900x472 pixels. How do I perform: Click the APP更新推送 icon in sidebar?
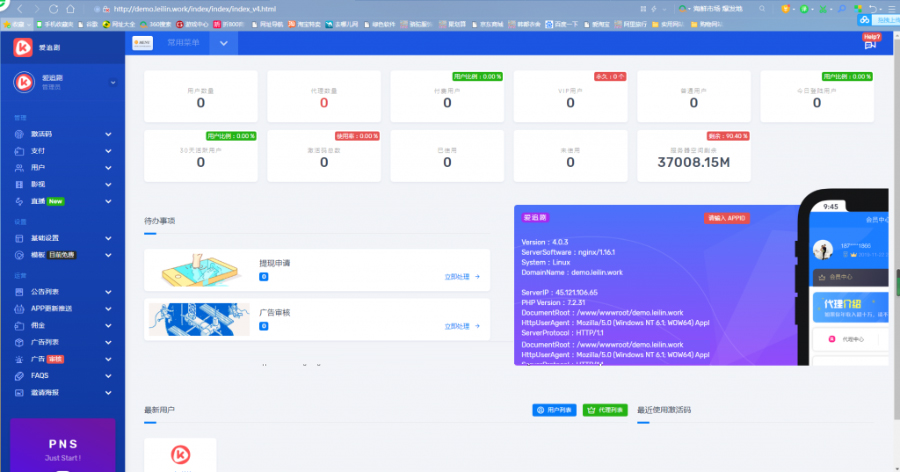[19, 308]
